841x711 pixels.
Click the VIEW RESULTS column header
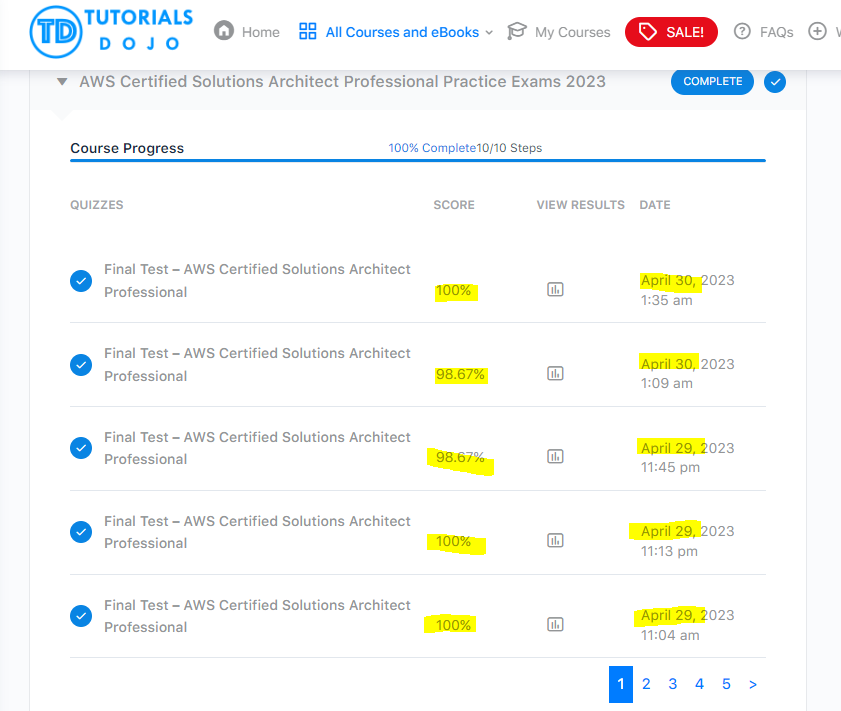point(580,205)
